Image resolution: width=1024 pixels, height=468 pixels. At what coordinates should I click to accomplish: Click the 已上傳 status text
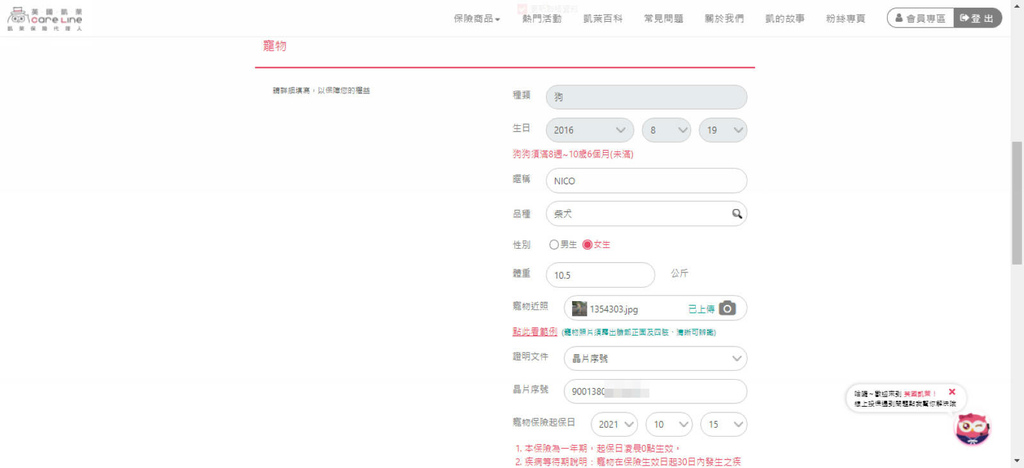click(x=701, y=309)
